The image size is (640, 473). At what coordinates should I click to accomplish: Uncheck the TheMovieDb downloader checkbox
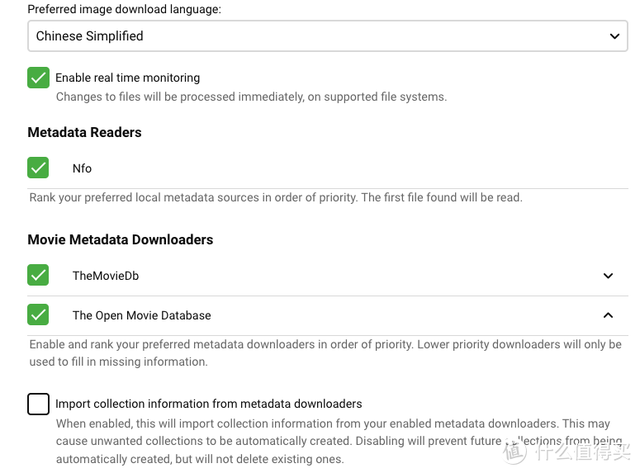[38, 275]
